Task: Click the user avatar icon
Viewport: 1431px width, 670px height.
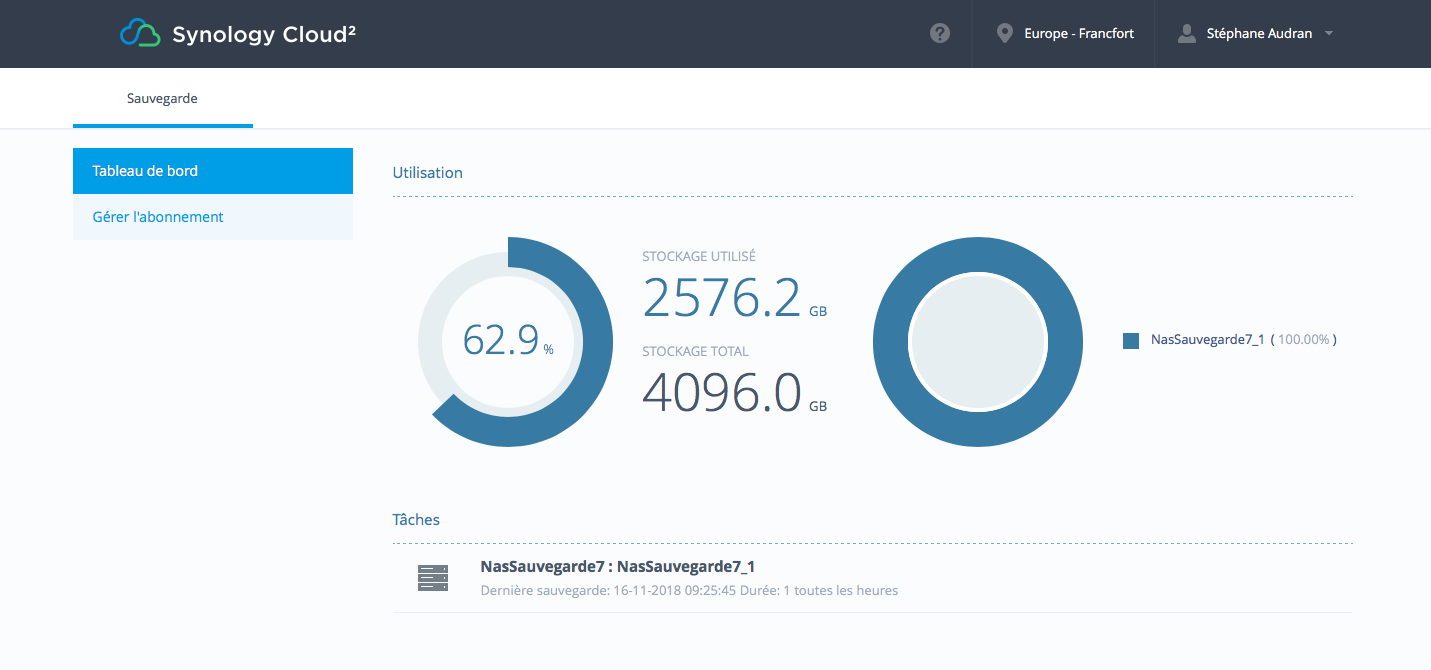Action: 1186,34
